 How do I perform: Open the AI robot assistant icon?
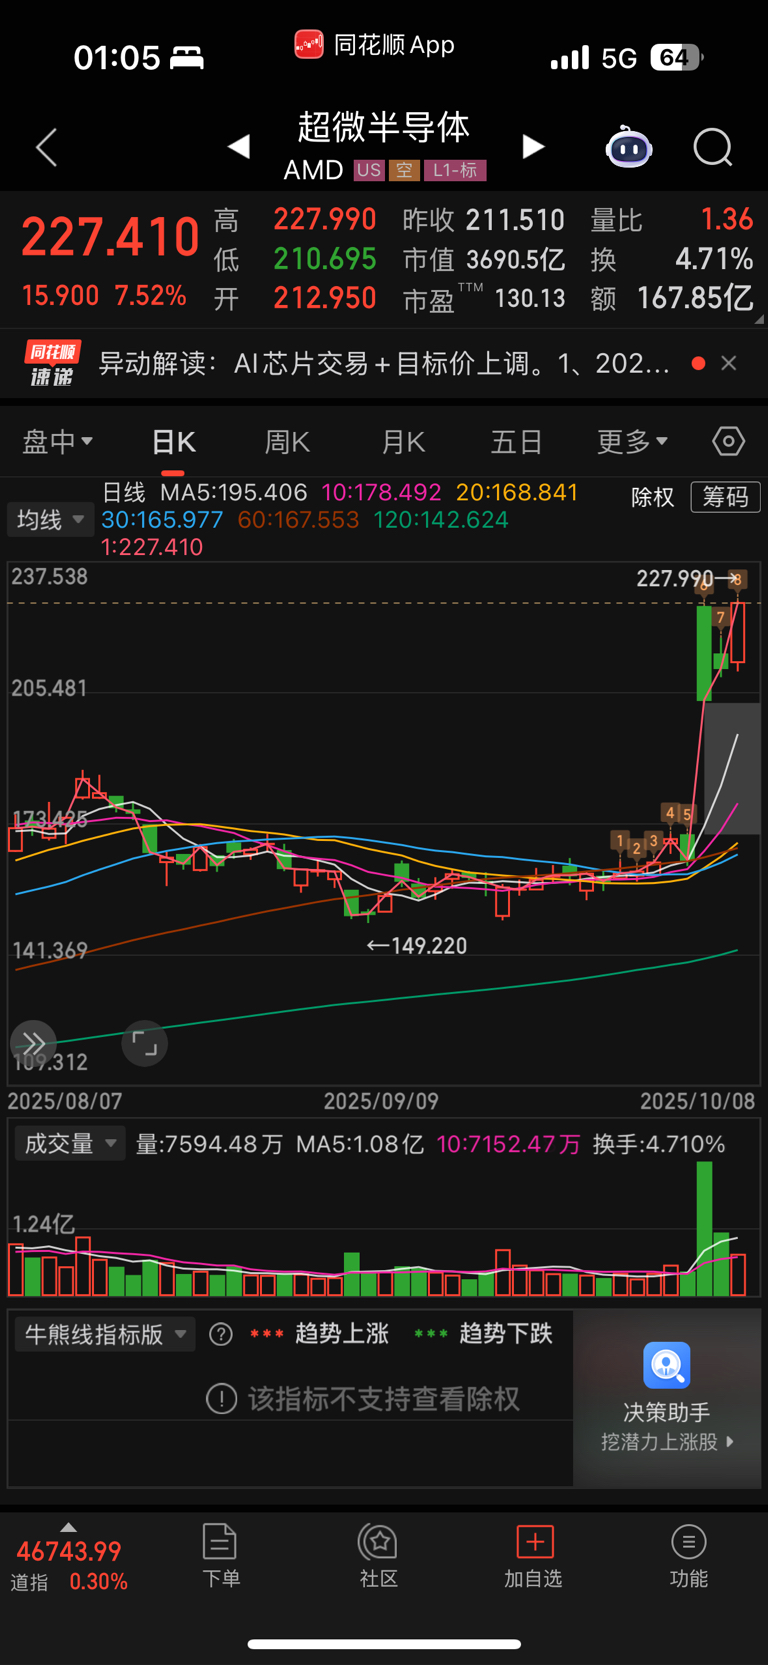[629, 148]
